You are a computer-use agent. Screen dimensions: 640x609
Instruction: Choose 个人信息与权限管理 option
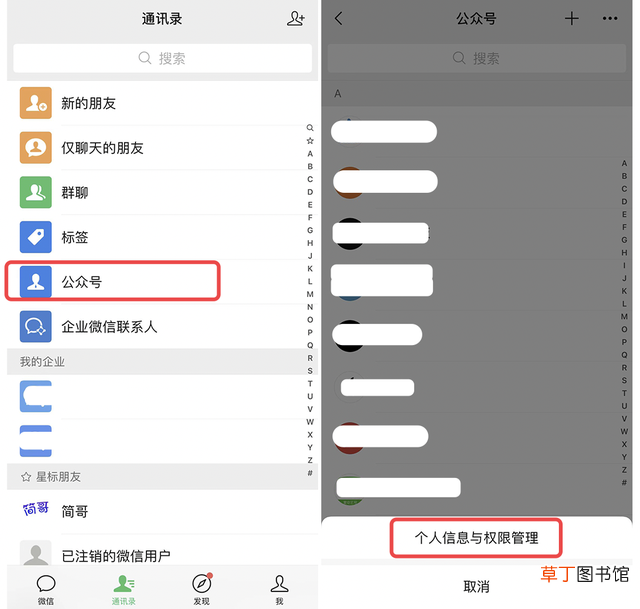pyautogui.click(x=476, y=538)
